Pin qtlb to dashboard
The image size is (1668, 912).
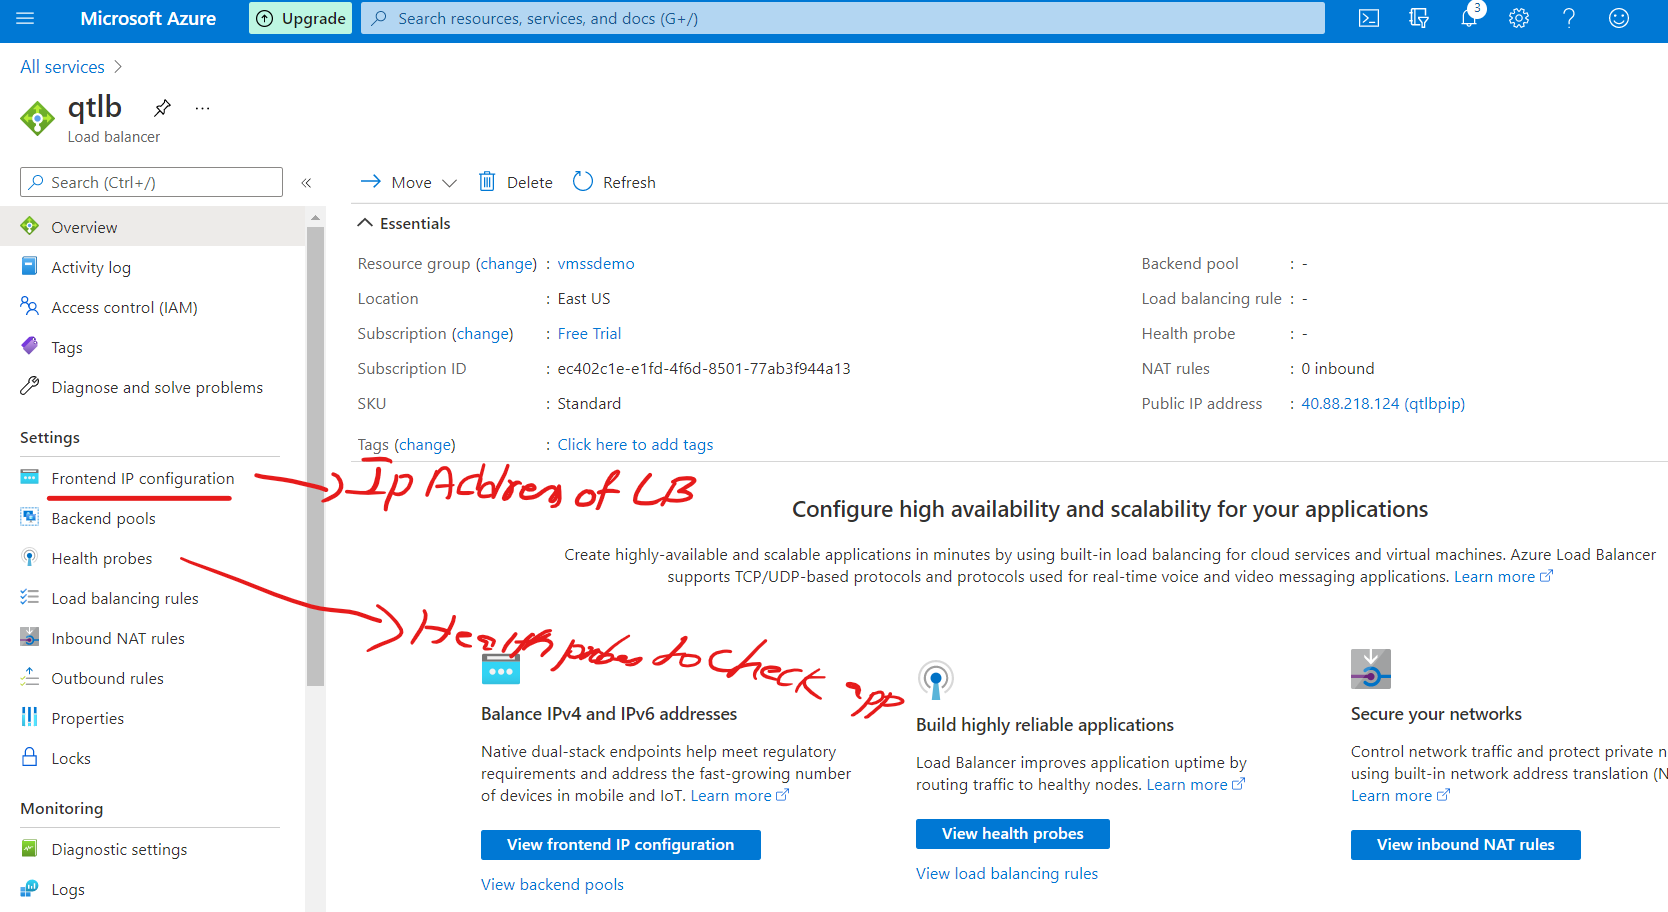pos(162,107)
